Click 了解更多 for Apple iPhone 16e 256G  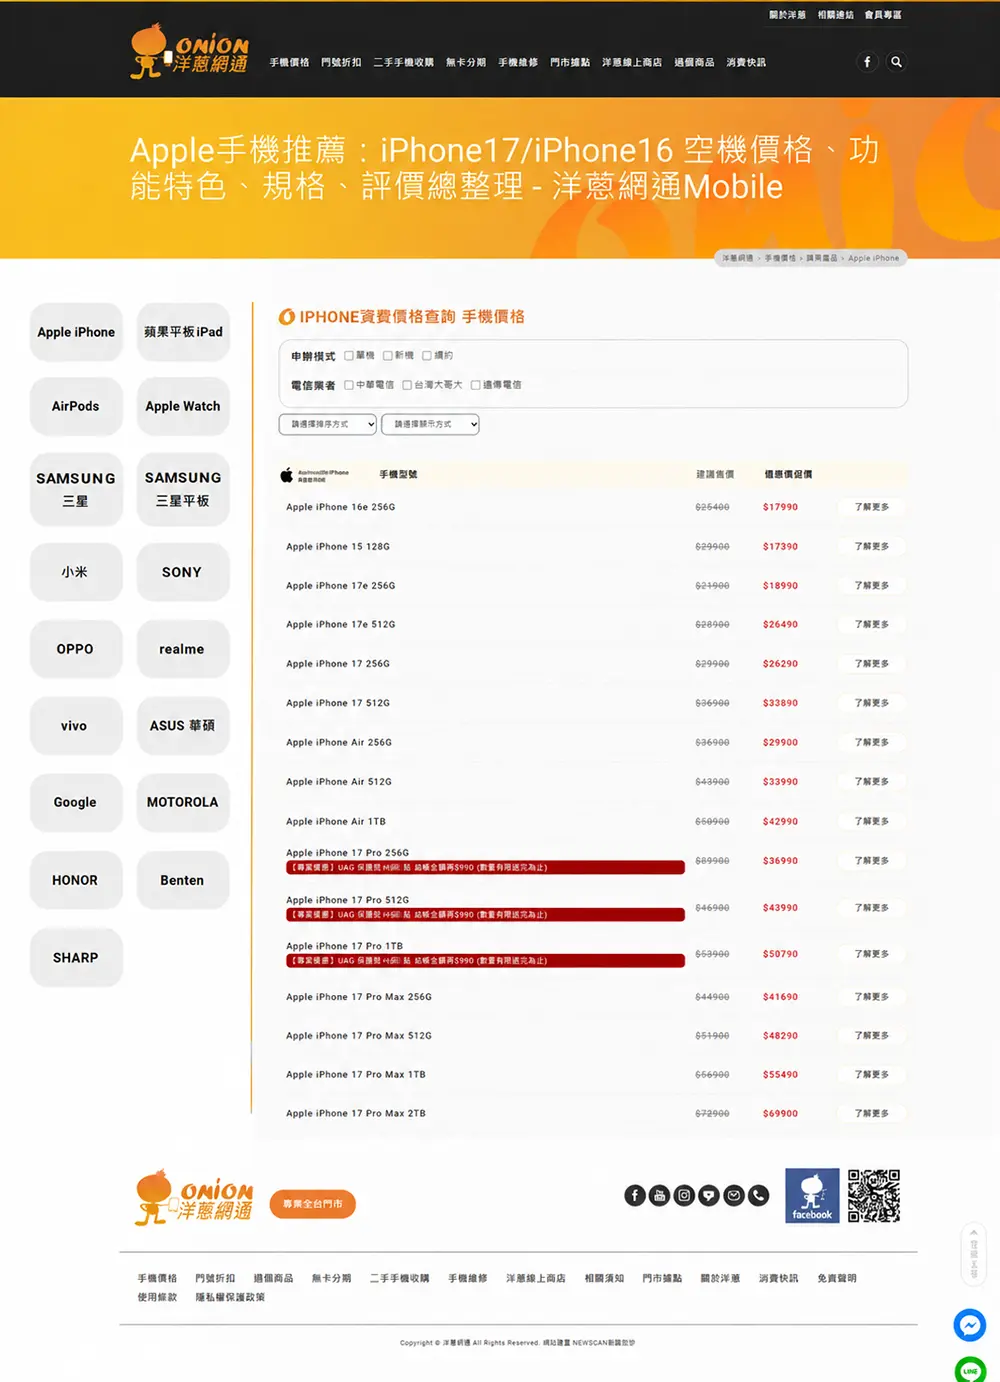click(871, 507)
